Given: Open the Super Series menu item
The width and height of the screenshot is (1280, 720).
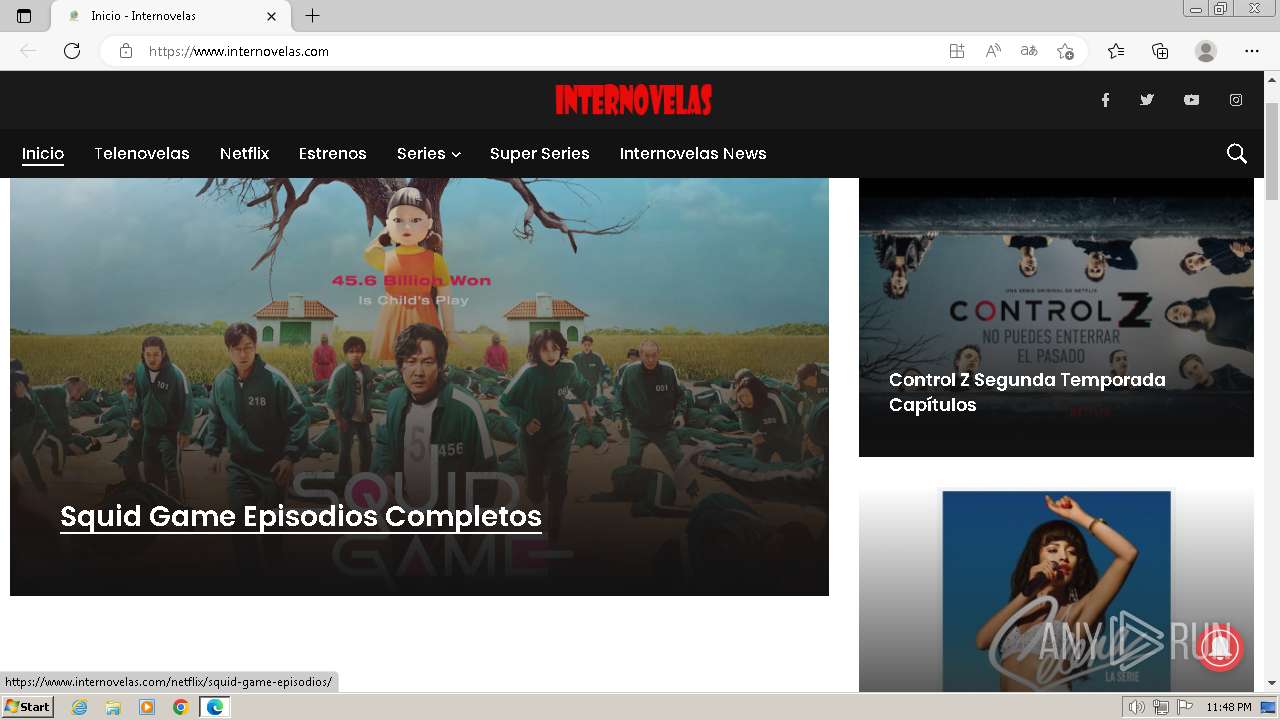Looking at the screenshot, I should click(x=540, y=153).
